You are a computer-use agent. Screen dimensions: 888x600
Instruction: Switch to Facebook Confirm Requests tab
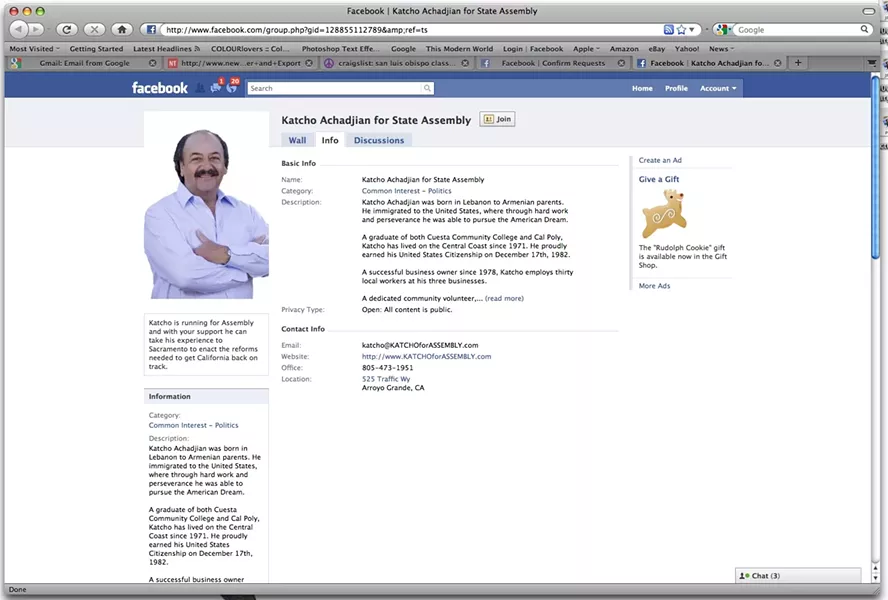(x=553, y=63)
